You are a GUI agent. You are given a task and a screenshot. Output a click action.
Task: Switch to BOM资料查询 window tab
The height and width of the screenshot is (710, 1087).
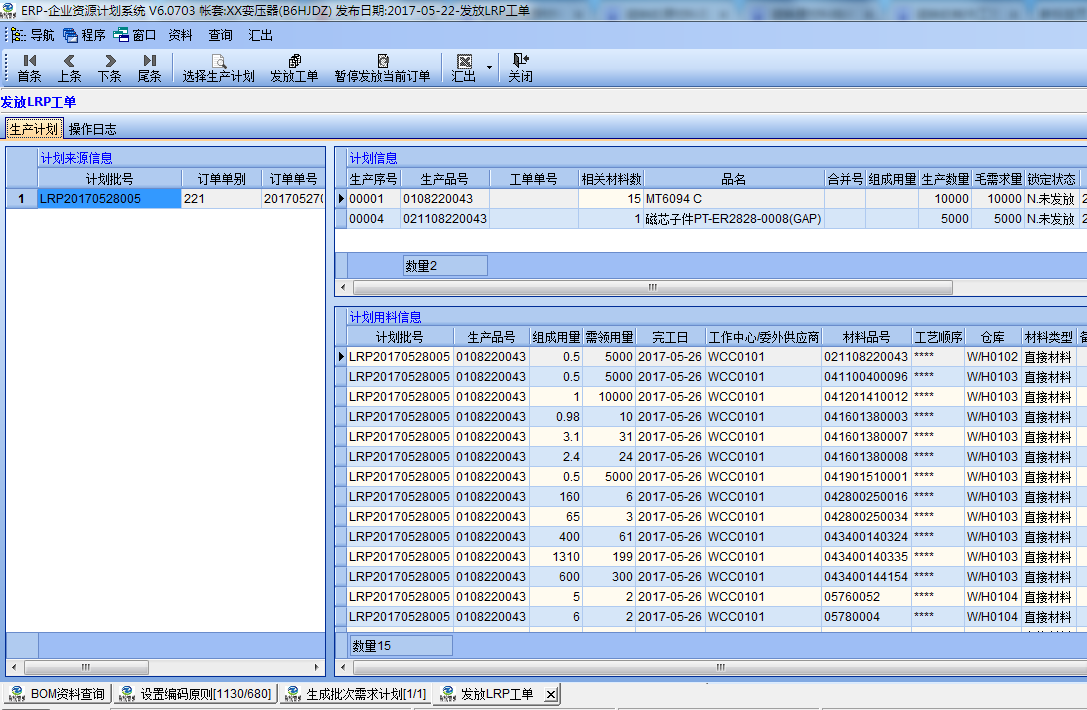[x=58, y=694]
